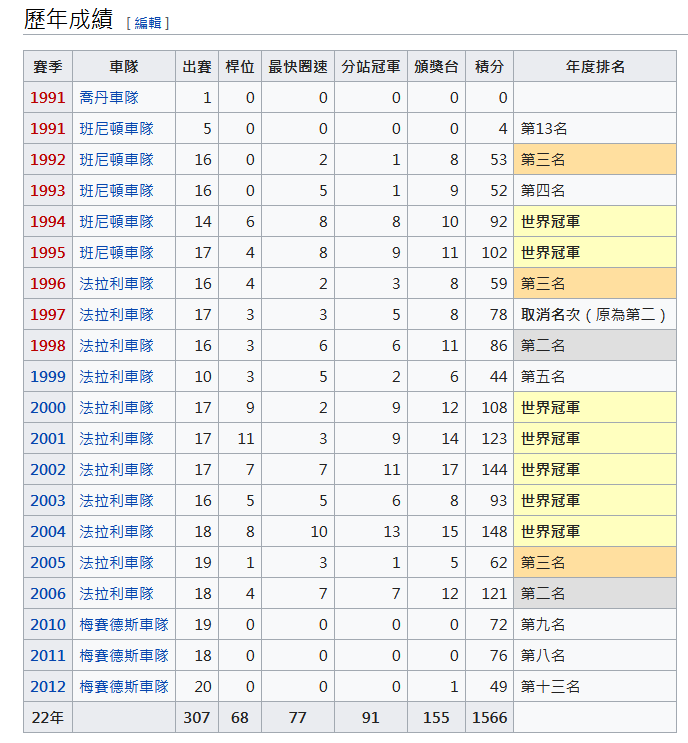Open the 2000 season link

coord(48,408)
